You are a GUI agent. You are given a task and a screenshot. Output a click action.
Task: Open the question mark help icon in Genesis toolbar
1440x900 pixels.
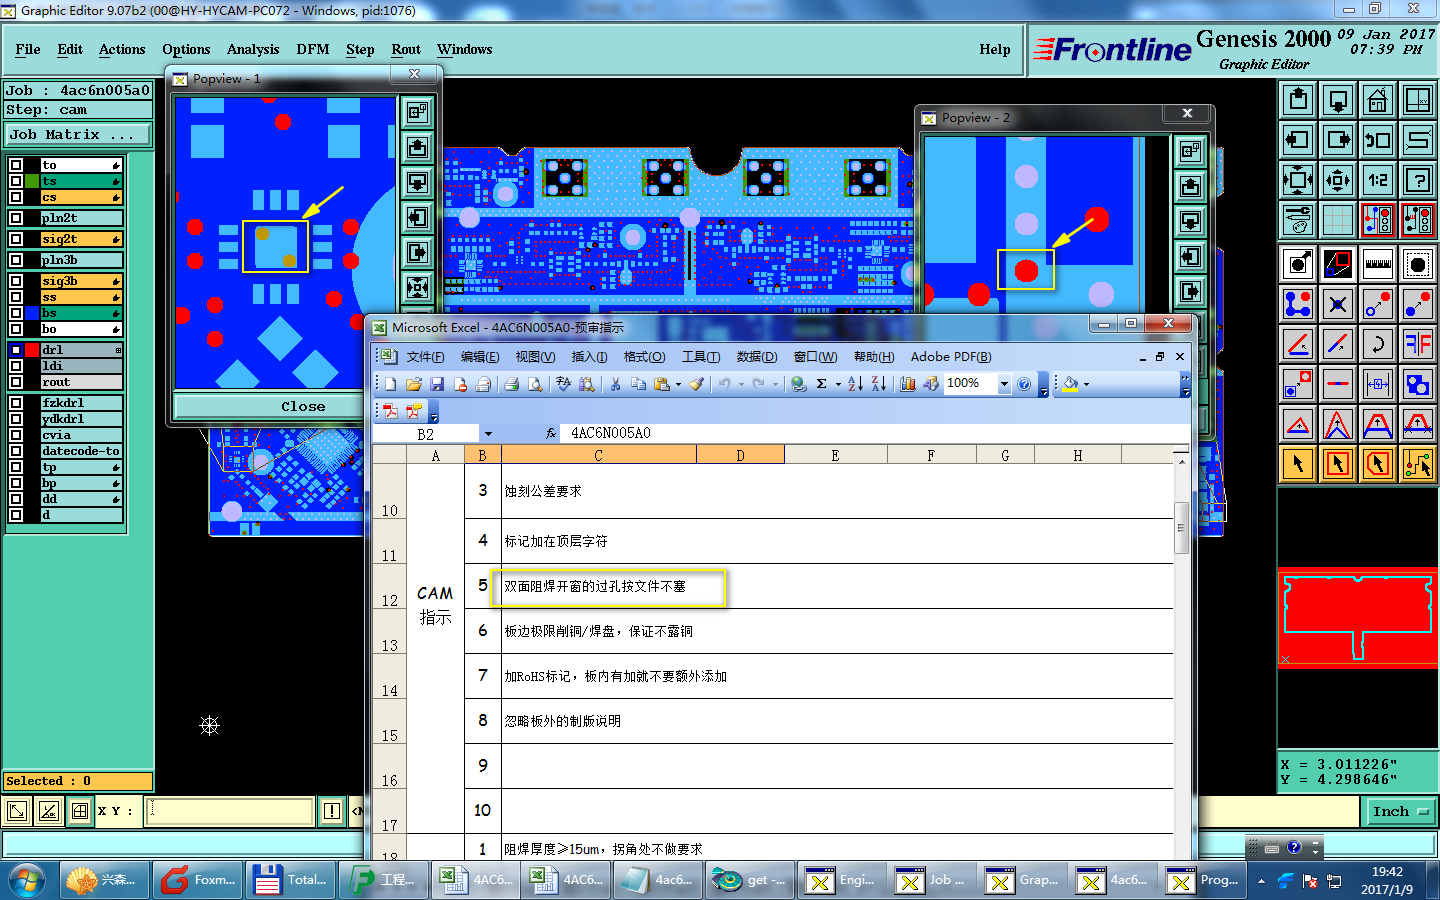tap(1418, 180)
